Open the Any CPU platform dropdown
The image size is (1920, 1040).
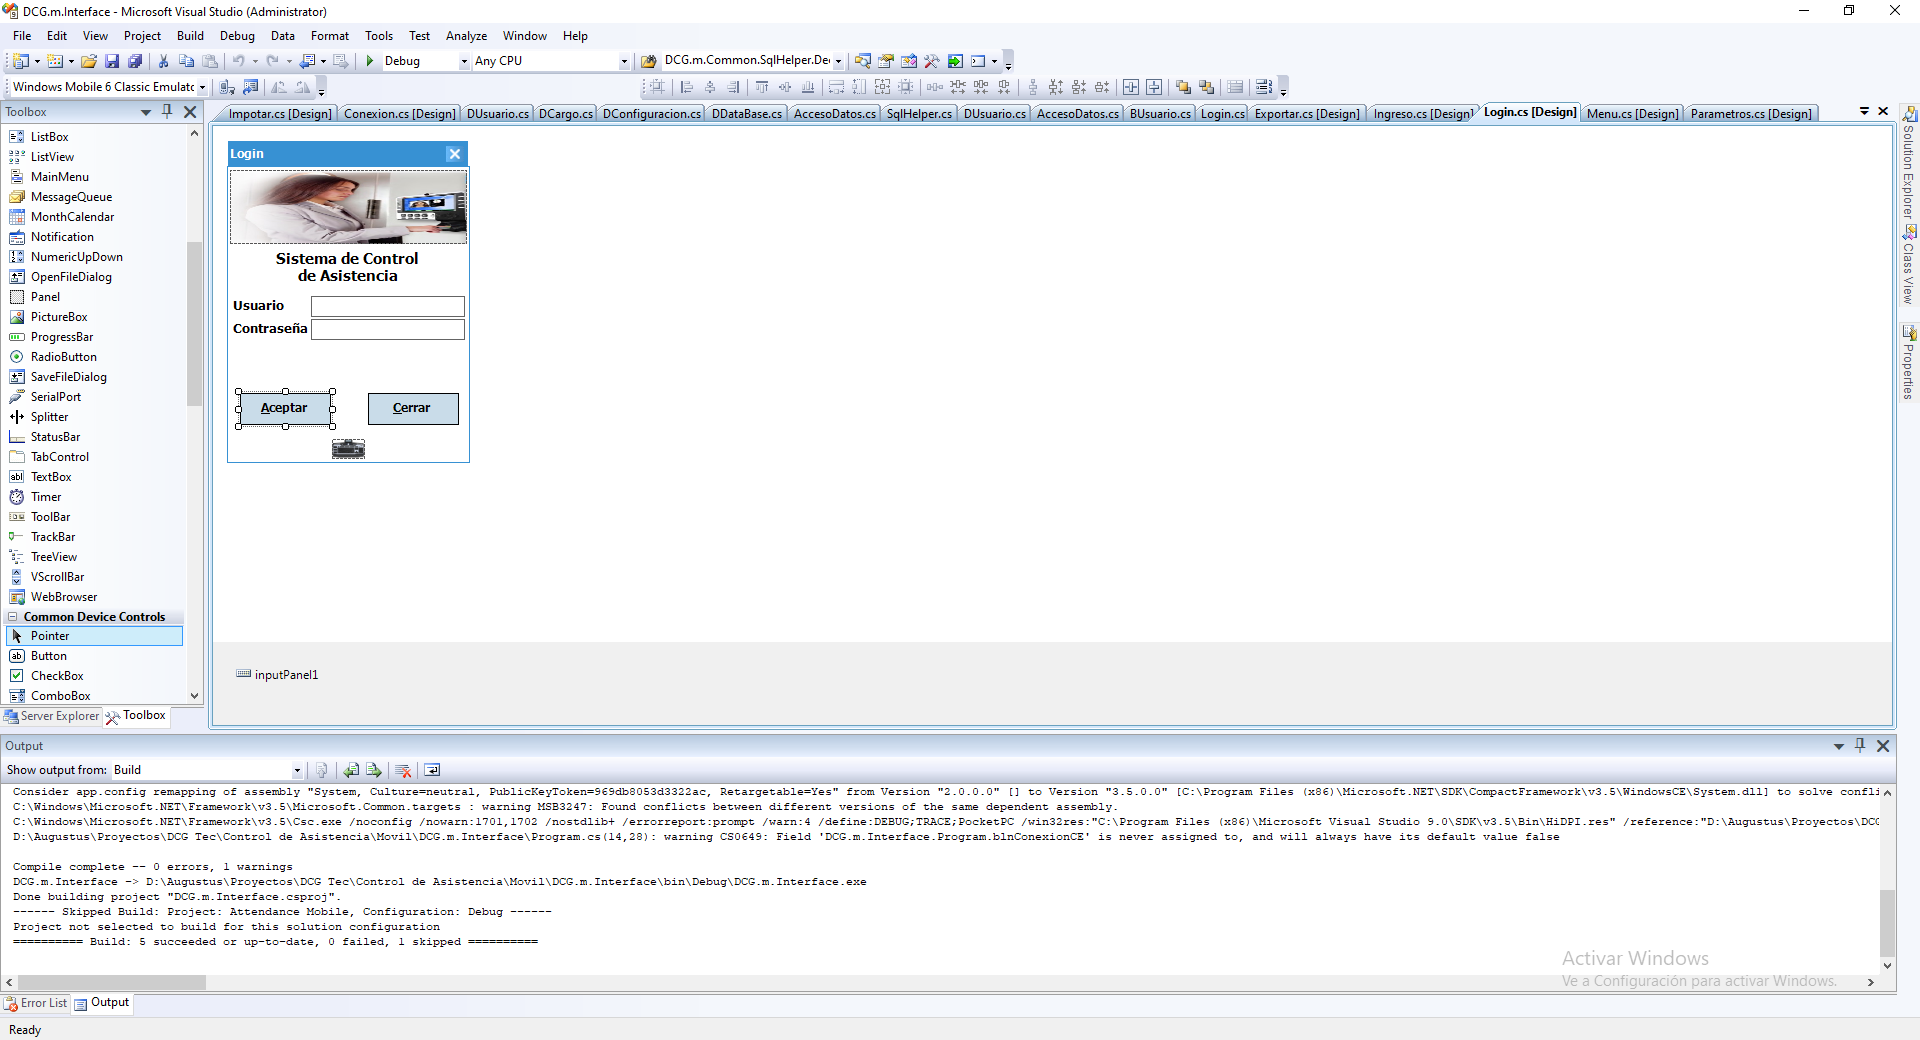coord(624,61)
